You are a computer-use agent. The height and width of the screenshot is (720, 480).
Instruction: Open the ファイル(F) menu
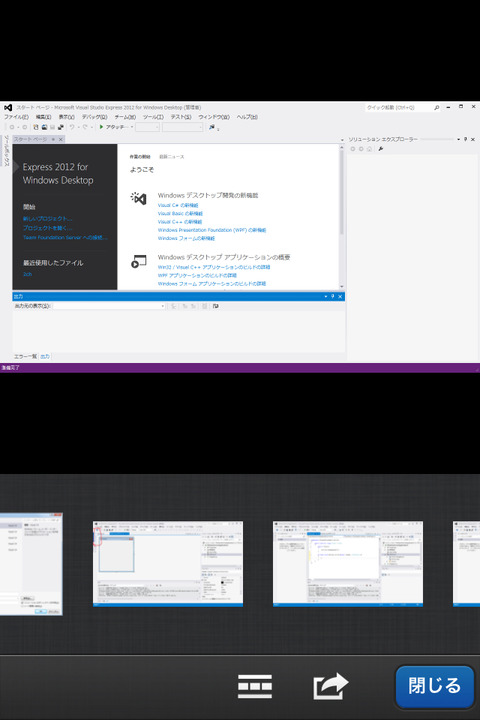coord(16,117)
